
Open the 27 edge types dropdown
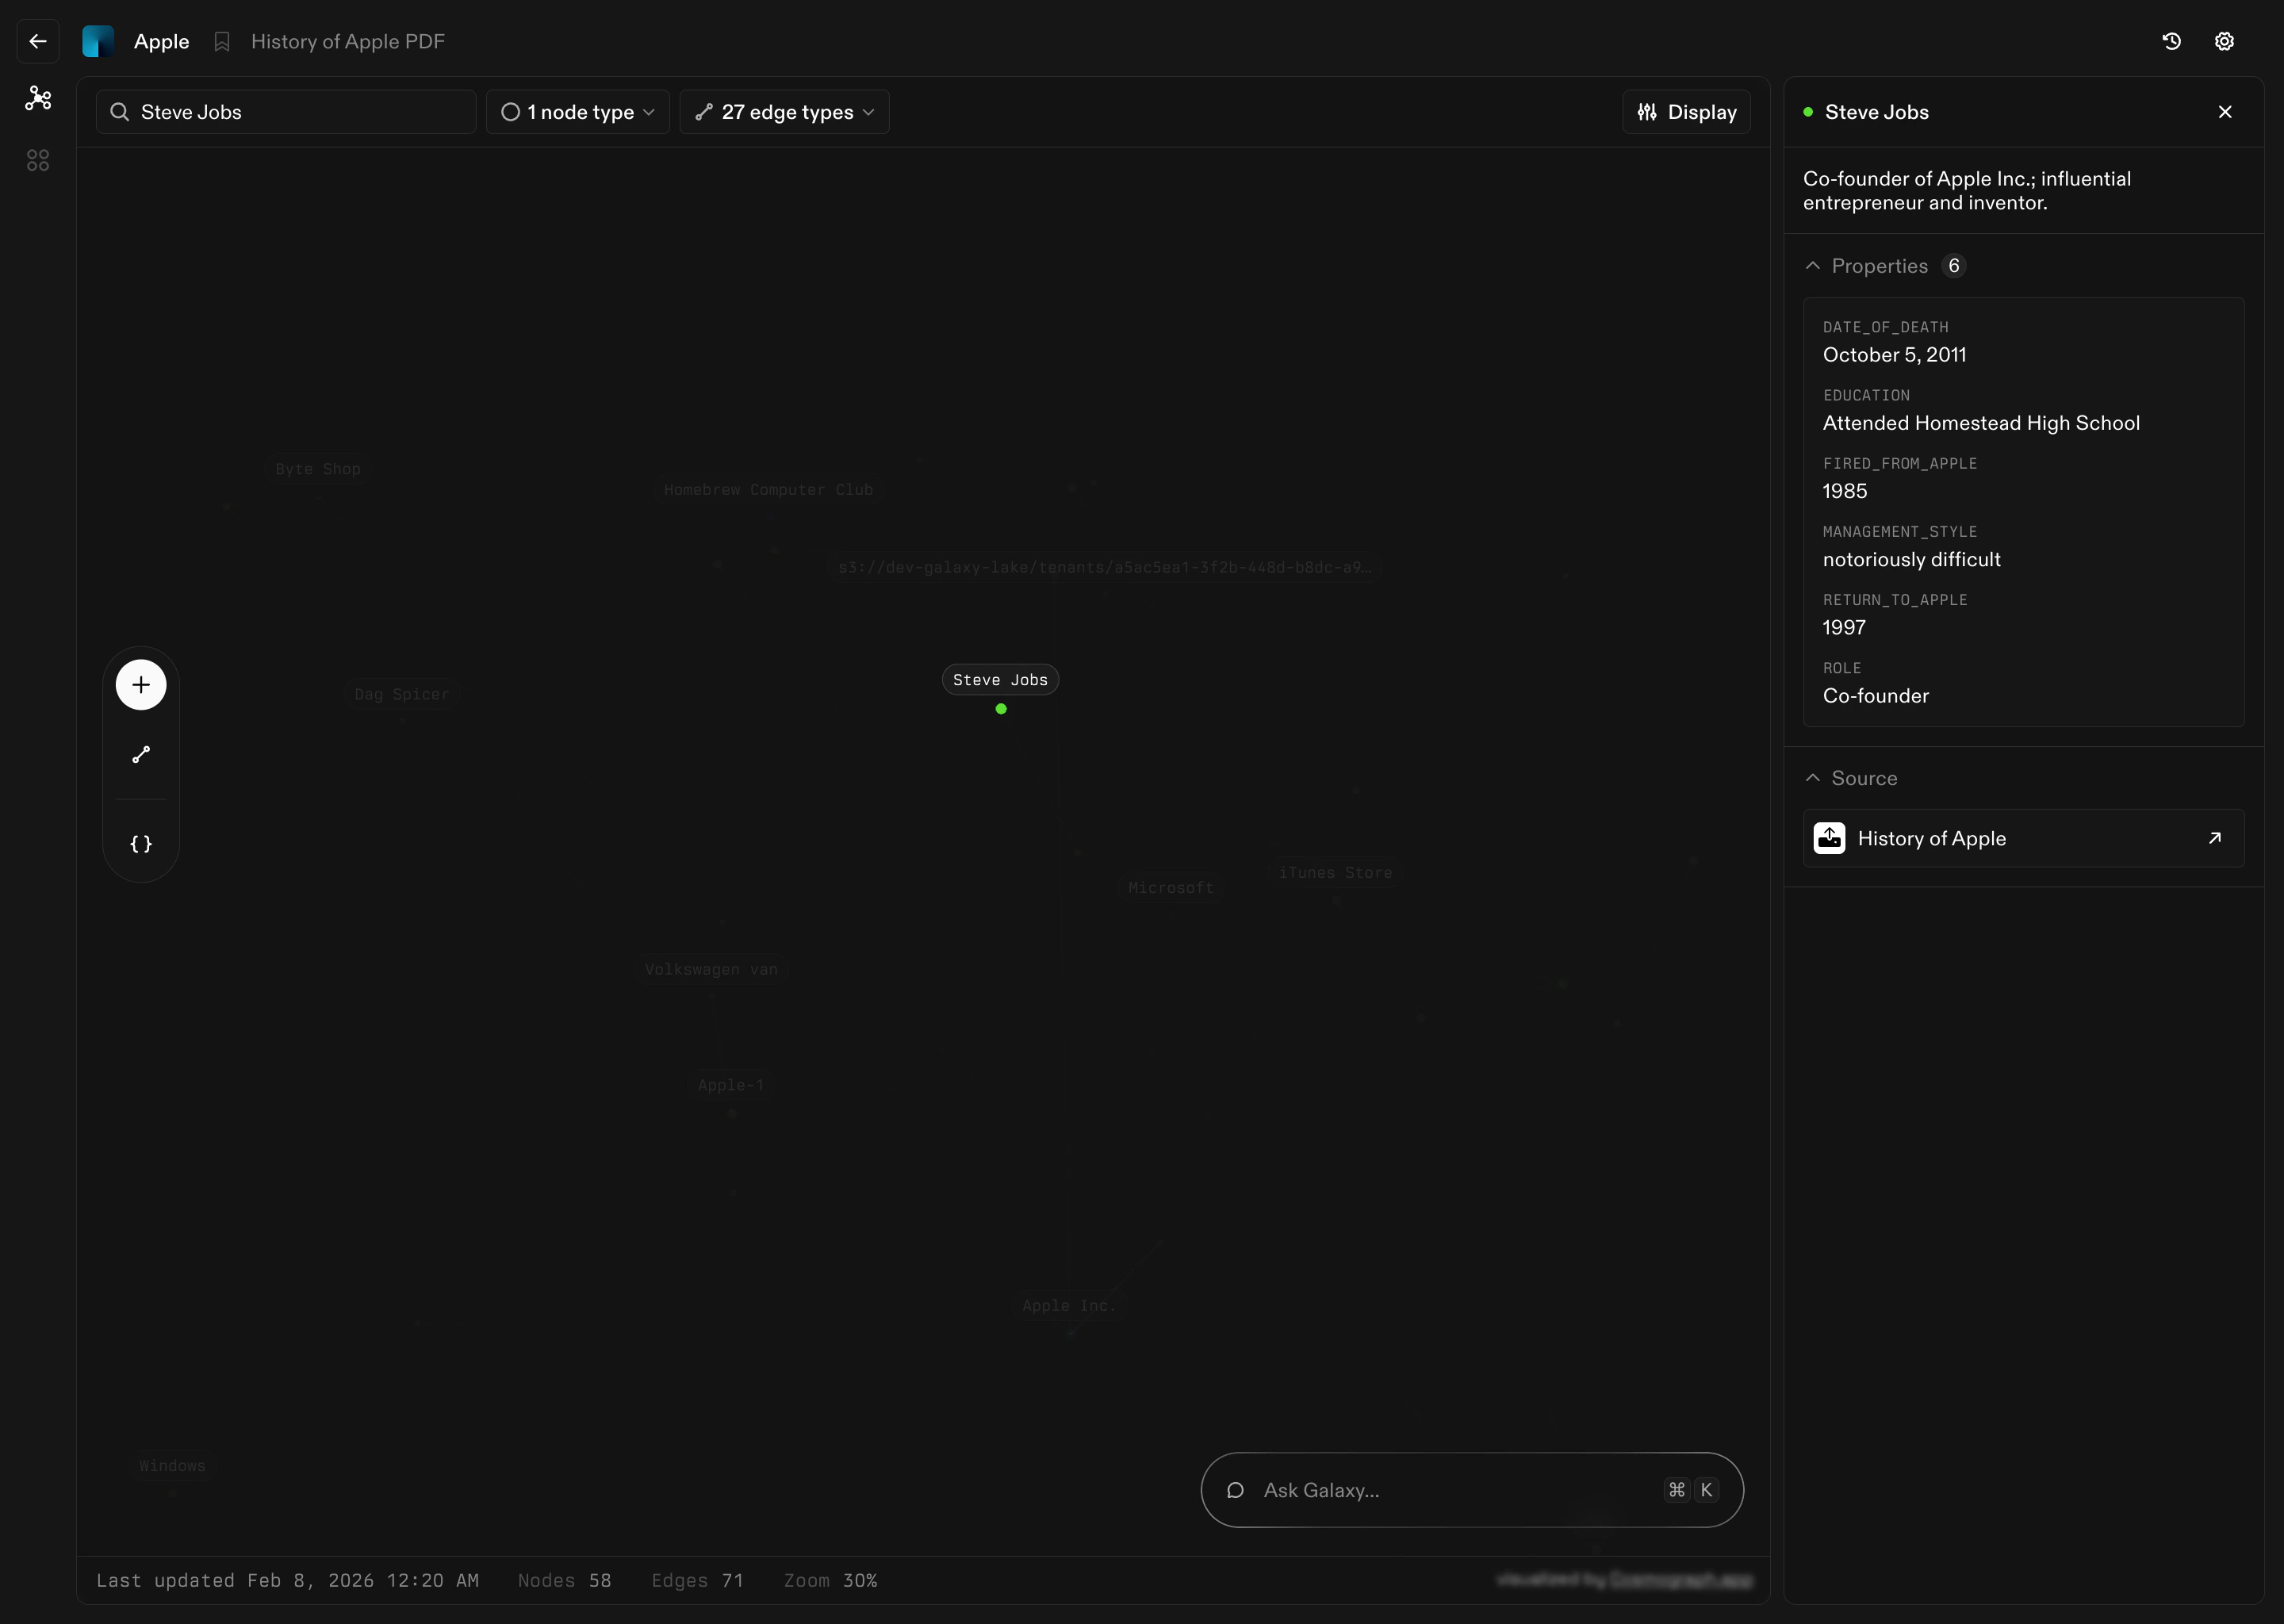point(784,112)
